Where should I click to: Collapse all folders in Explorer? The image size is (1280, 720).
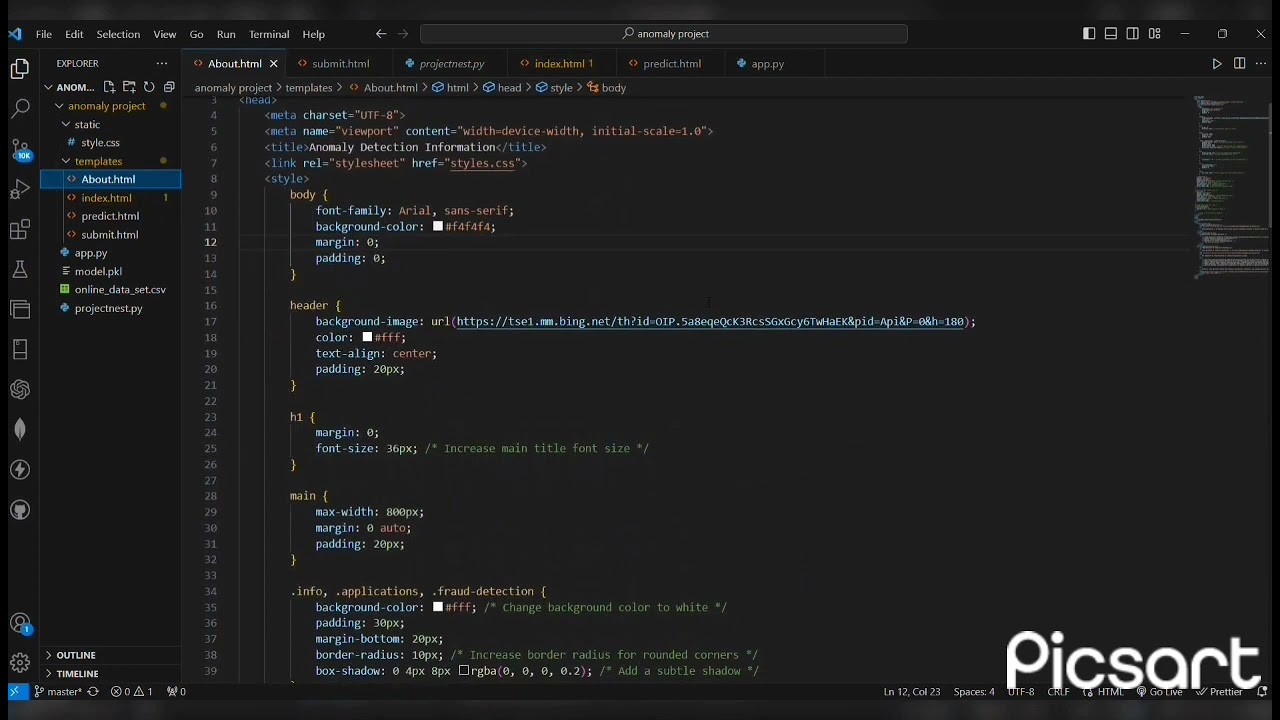point(169,87)
